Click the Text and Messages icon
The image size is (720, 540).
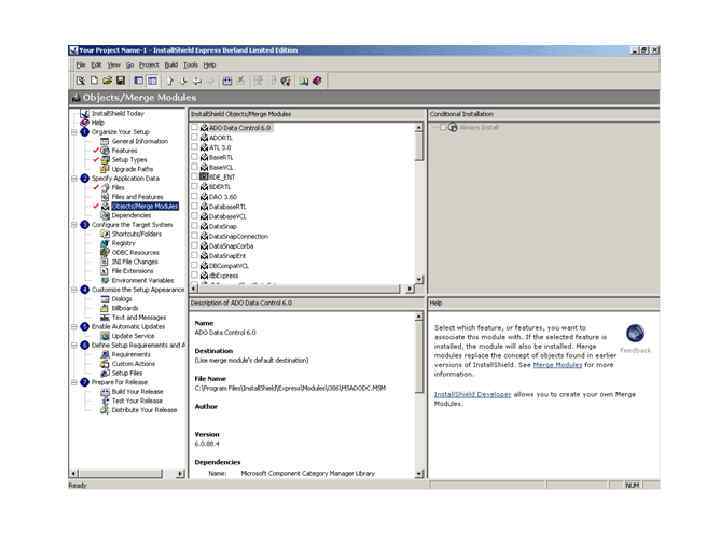(105, 317)
